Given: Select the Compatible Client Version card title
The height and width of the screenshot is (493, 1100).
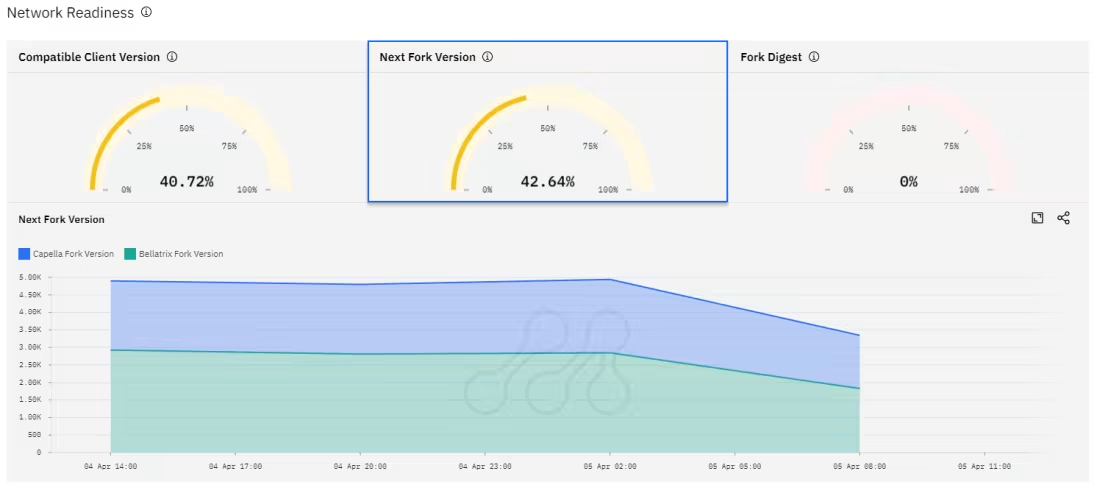Looking at the screenshot, I should 89,57.
